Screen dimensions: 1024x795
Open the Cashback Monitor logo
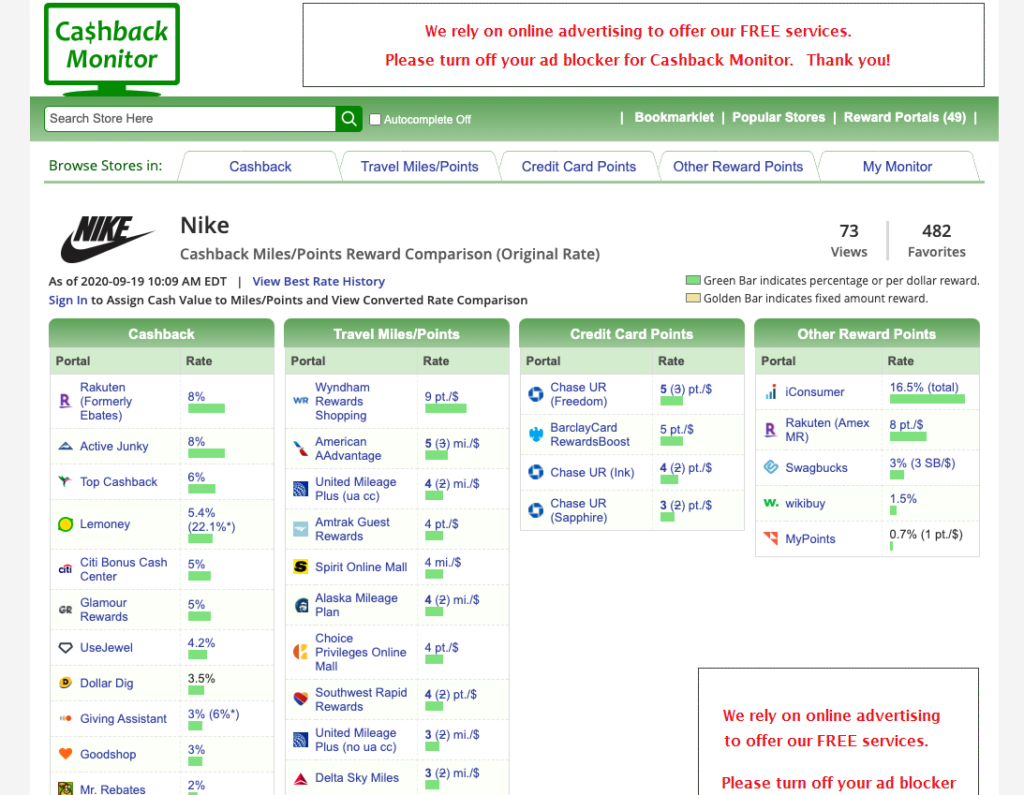tap(112, 49)
